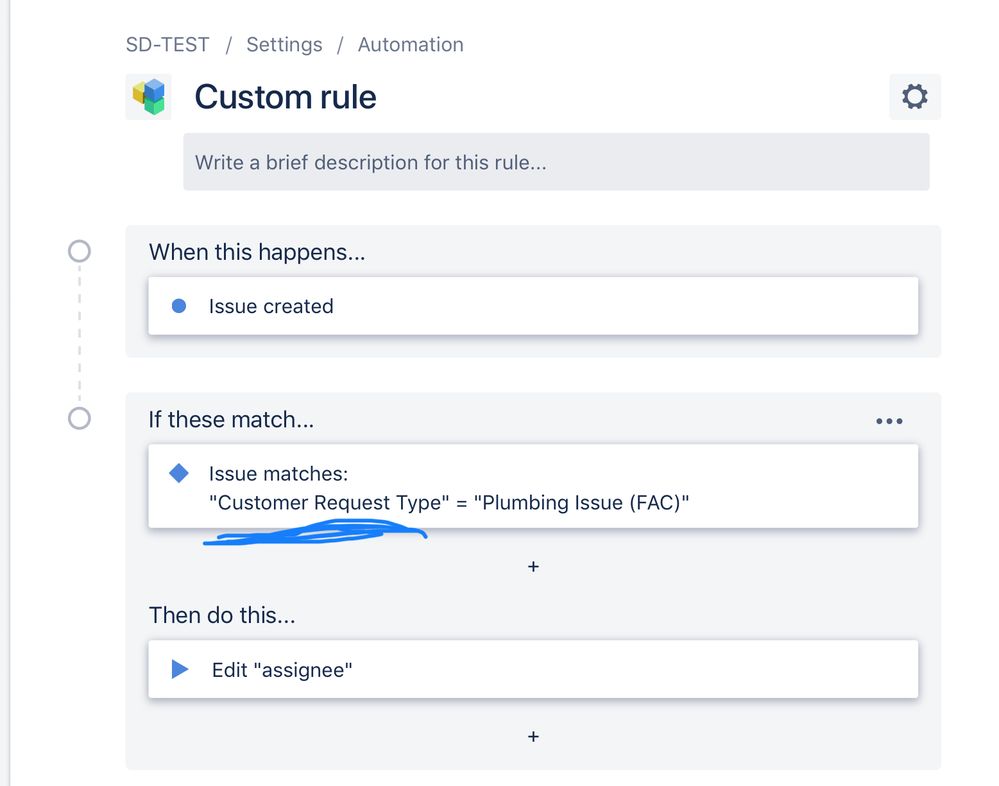Click blue play arrow action icon
Viewport: 999px width, 786px height.
tap(180, 669)
